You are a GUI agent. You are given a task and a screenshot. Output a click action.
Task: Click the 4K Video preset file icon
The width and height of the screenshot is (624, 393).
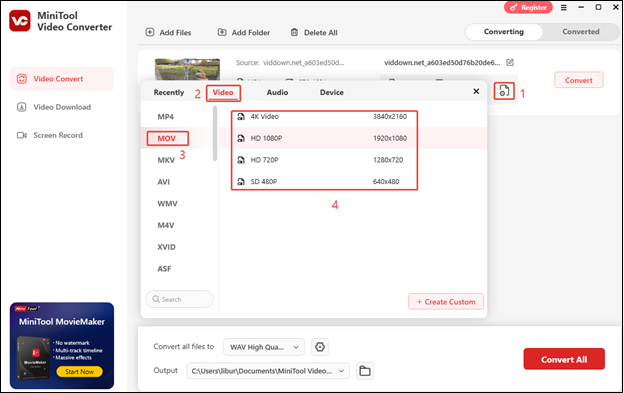[x=241, y=117]
